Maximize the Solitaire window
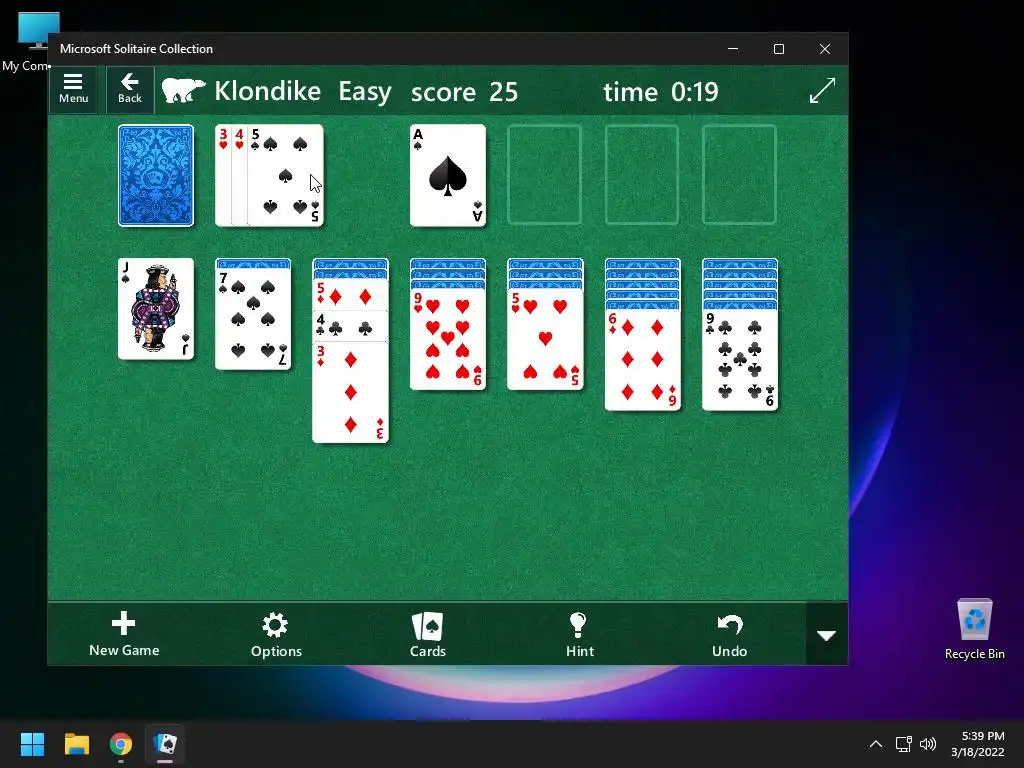This screenshot has width=1024, height=768. (778, 49)
